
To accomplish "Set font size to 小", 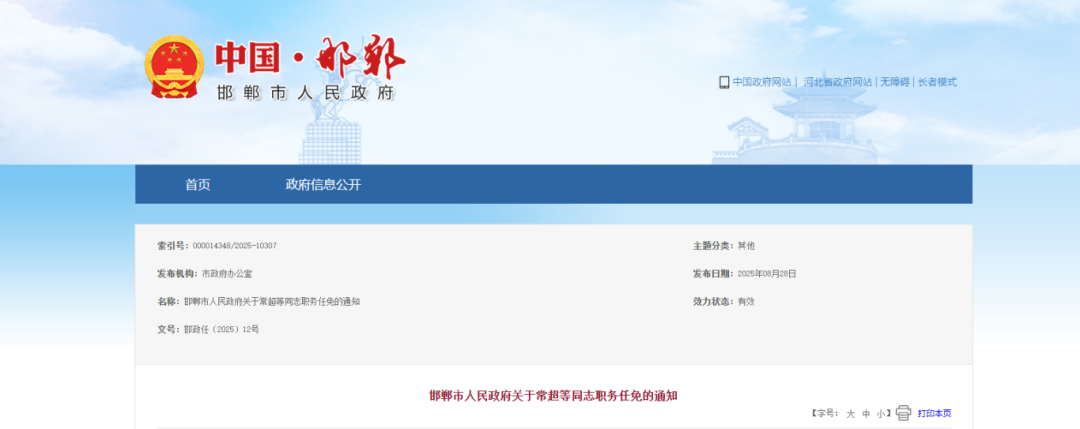I will 880,414.
